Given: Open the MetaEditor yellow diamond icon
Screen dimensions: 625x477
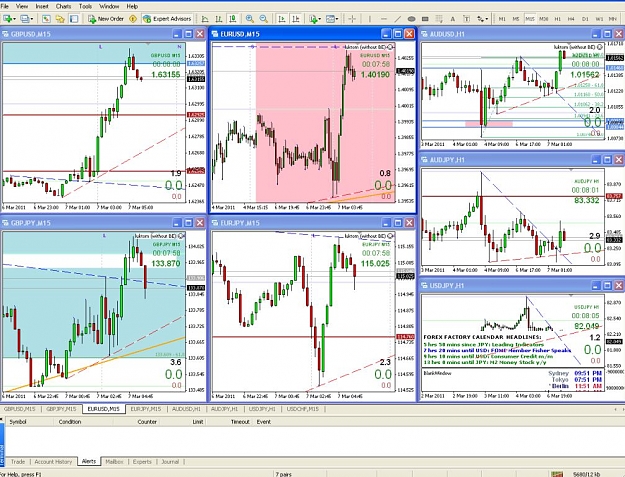Looking at the screenshot, I should tap(133, 19).
